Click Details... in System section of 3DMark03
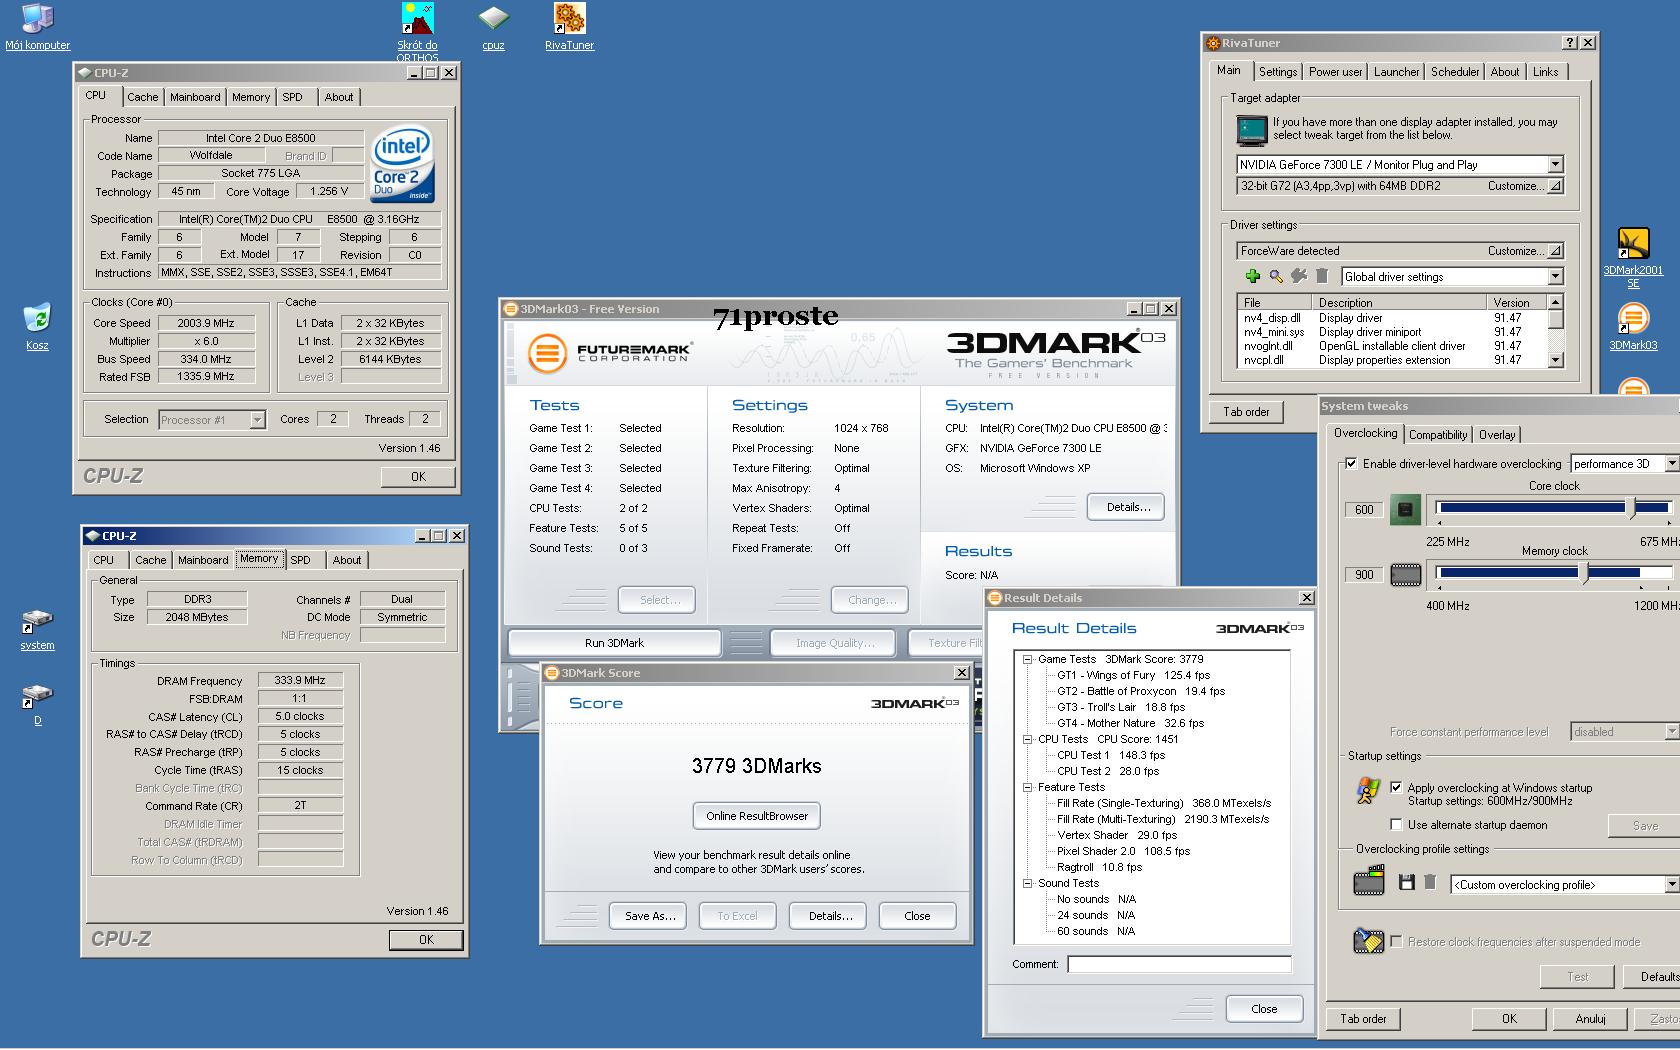Viewport: 1680px width, 1050px height. point(1128,507)
